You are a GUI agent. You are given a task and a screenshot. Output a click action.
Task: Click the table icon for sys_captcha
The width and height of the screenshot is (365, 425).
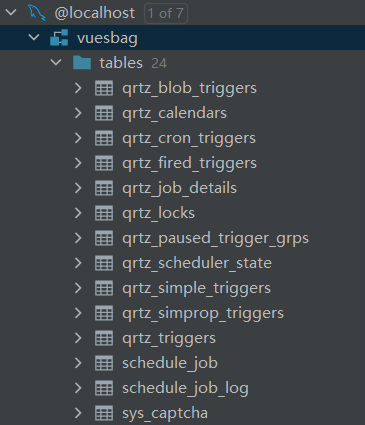tap(104, 413)
